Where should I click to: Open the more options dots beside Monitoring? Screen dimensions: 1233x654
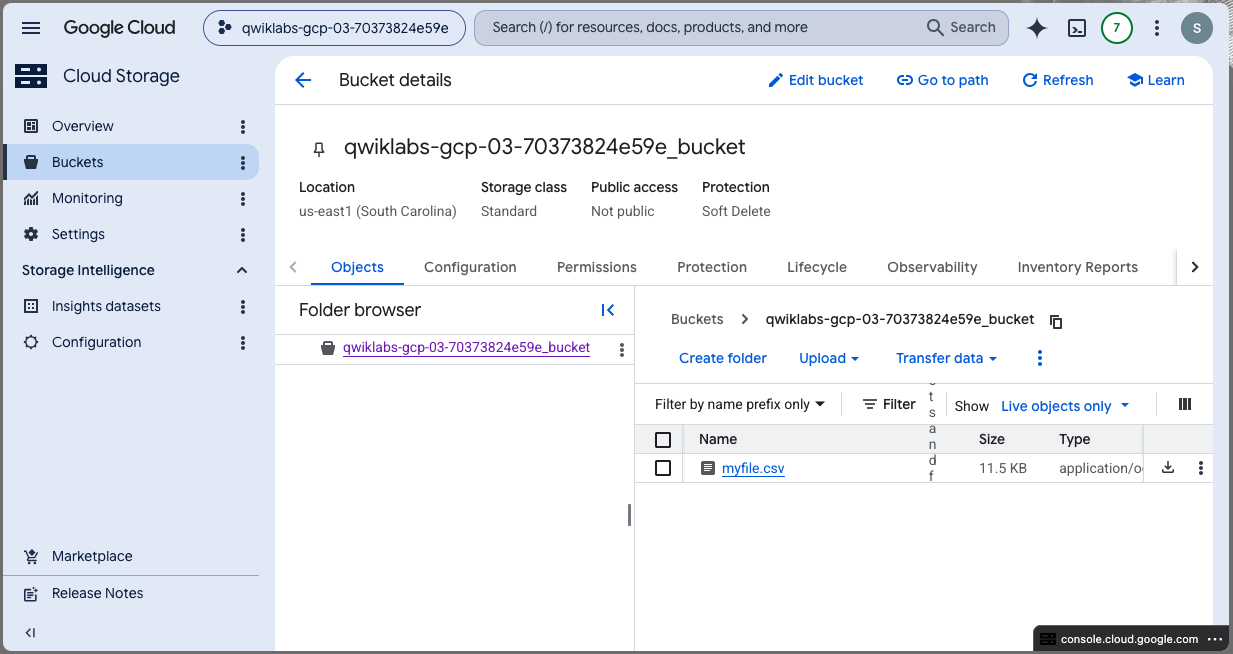[x=243, y=198]
